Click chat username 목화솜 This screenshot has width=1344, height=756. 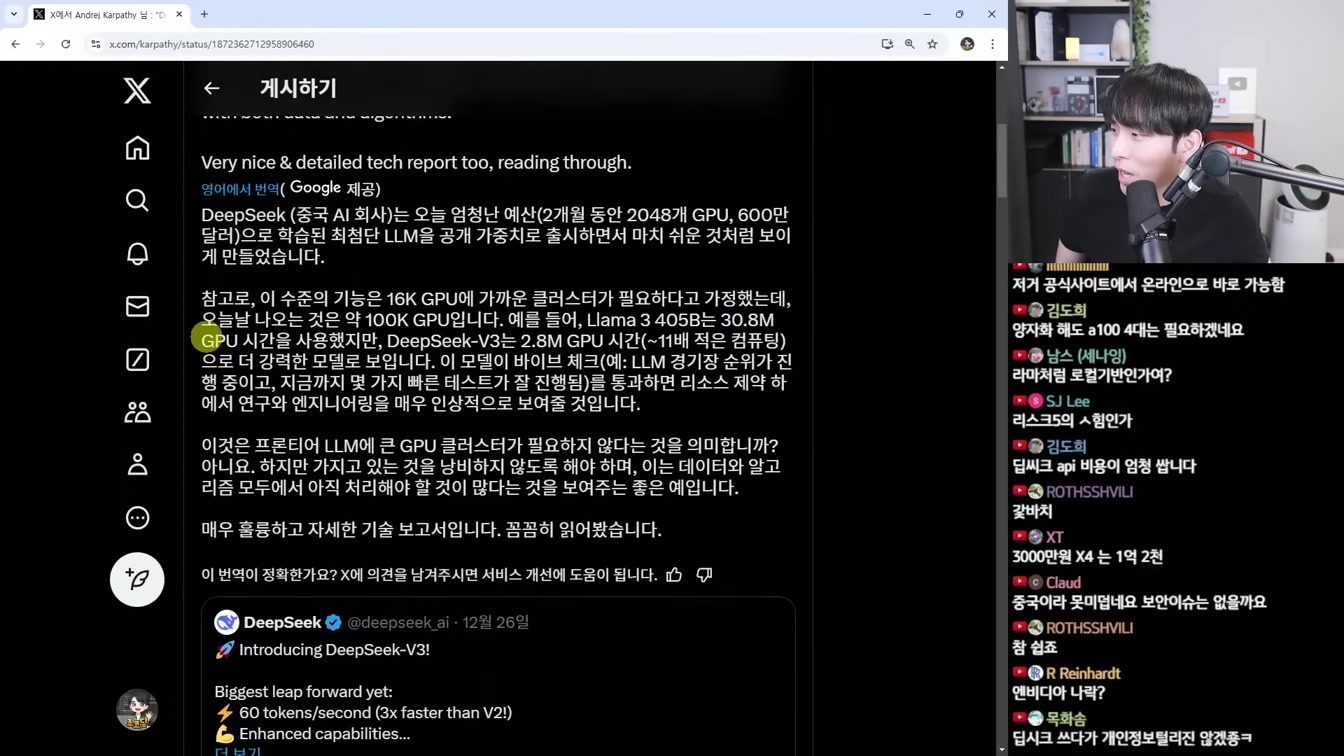point(1066,718)
